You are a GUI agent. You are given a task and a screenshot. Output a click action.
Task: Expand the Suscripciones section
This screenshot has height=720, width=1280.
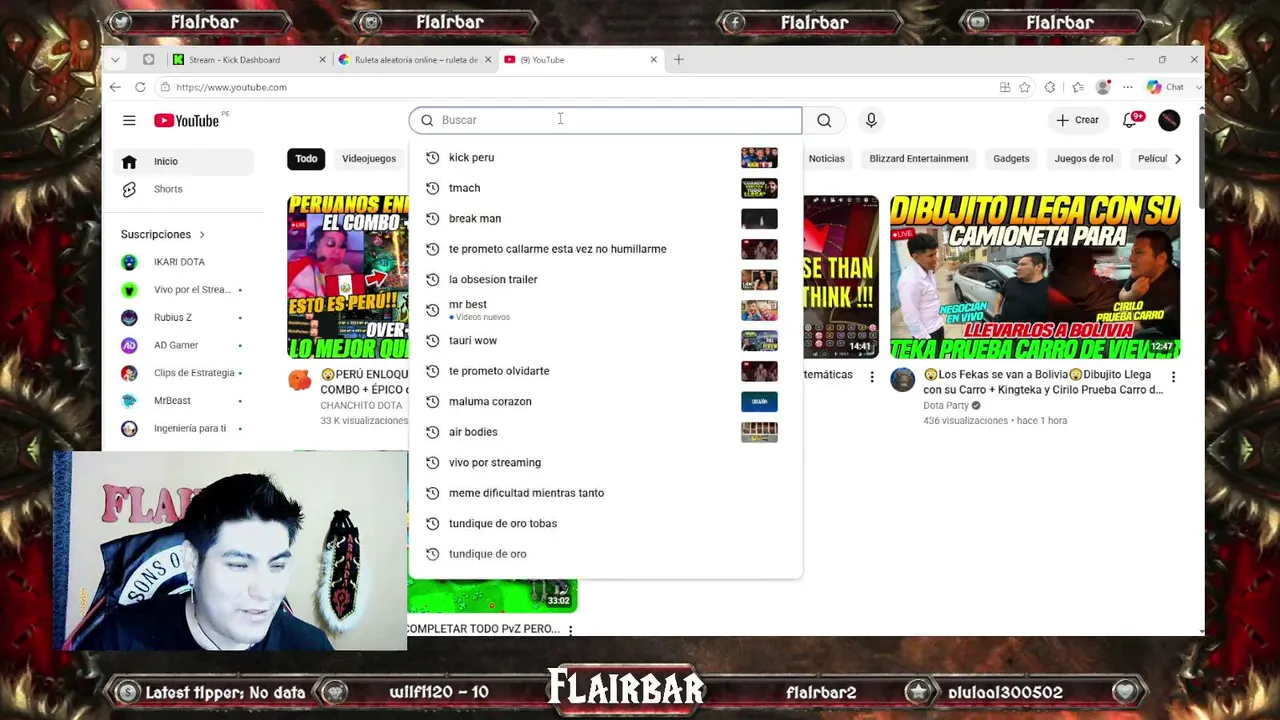(163, 234)
